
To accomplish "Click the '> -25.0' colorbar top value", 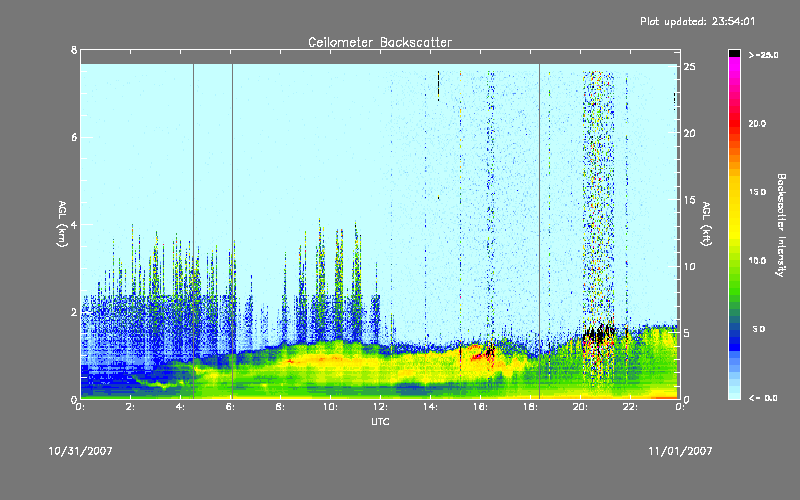I will tap(763, 55).
